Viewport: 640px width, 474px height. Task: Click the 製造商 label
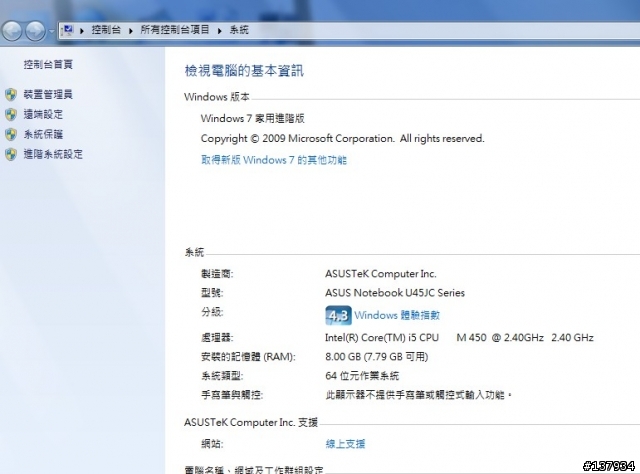tap(217, 274)
